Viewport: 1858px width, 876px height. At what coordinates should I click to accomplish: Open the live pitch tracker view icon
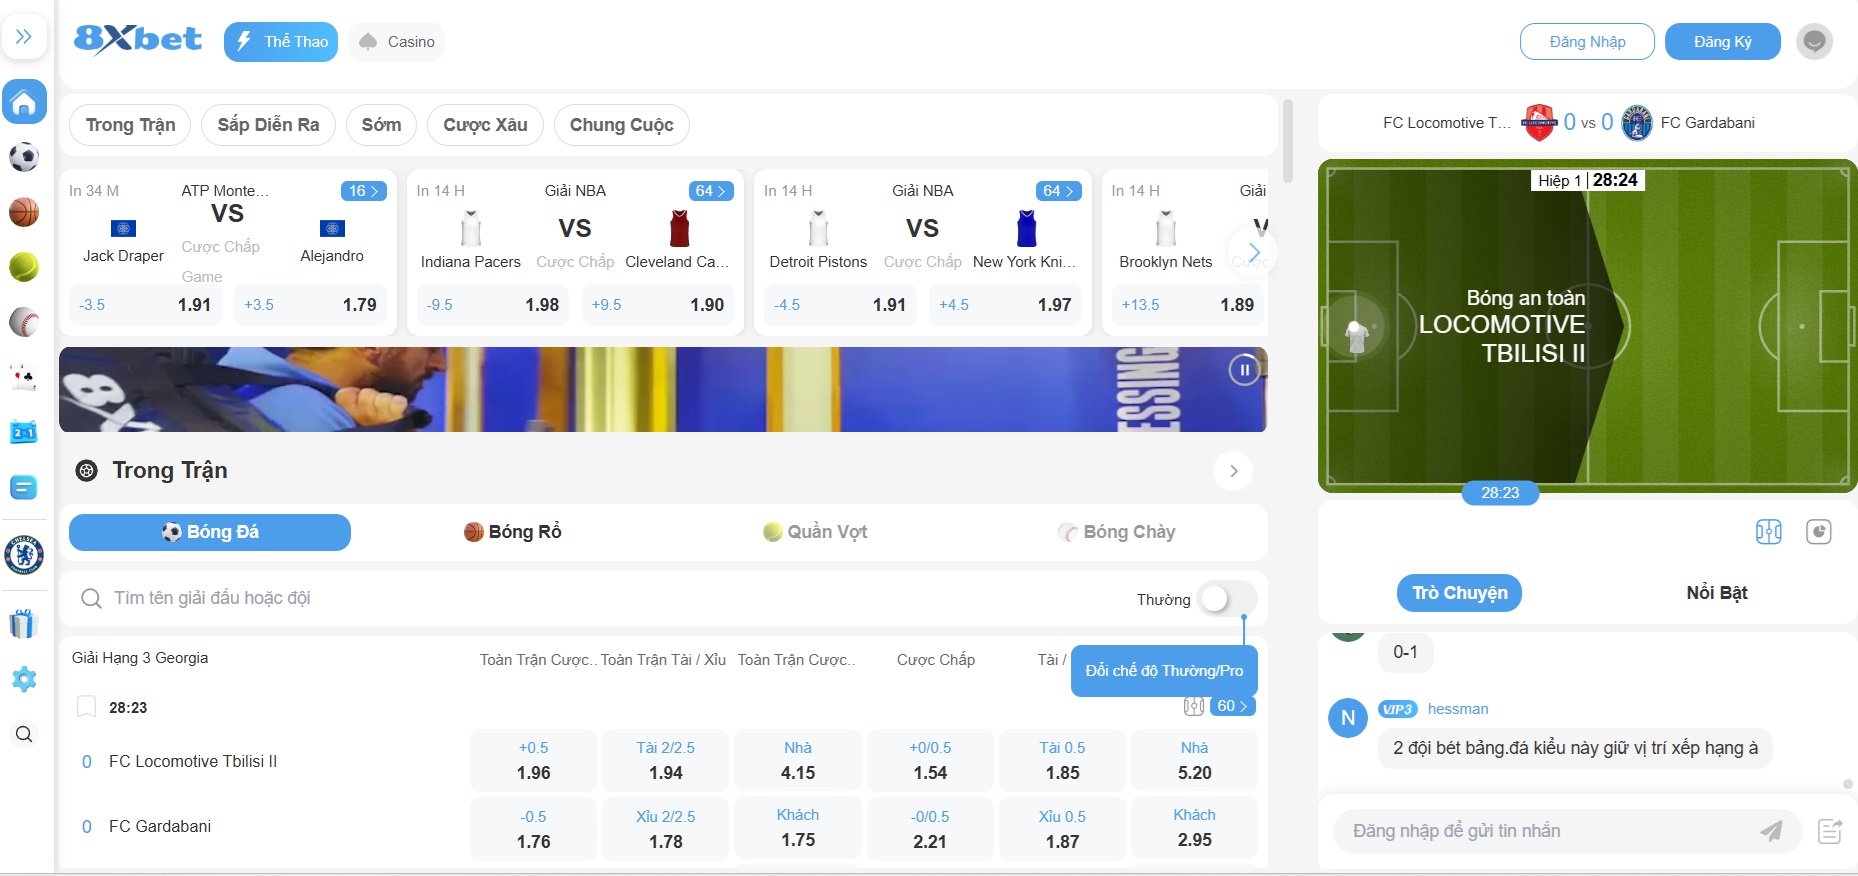[1768, 532]
